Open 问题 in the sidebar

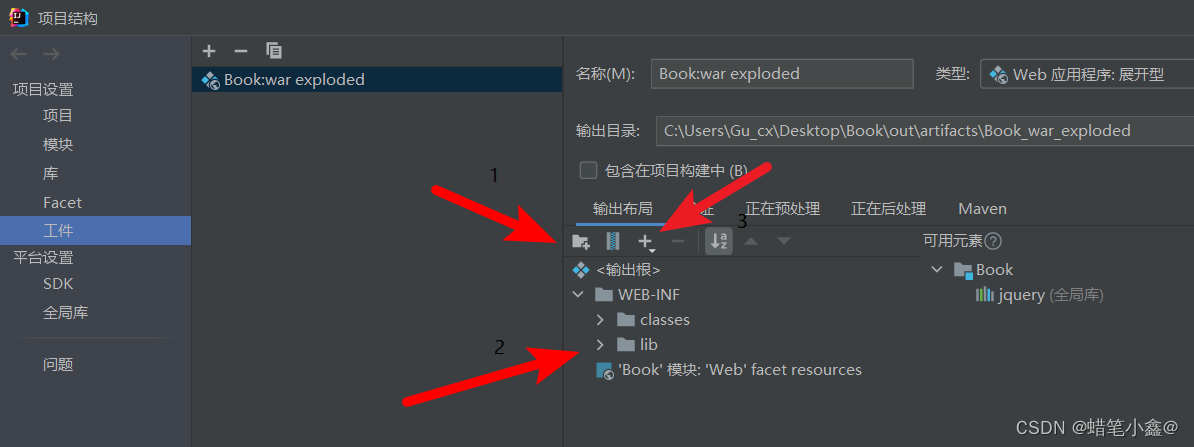(58, 365)
